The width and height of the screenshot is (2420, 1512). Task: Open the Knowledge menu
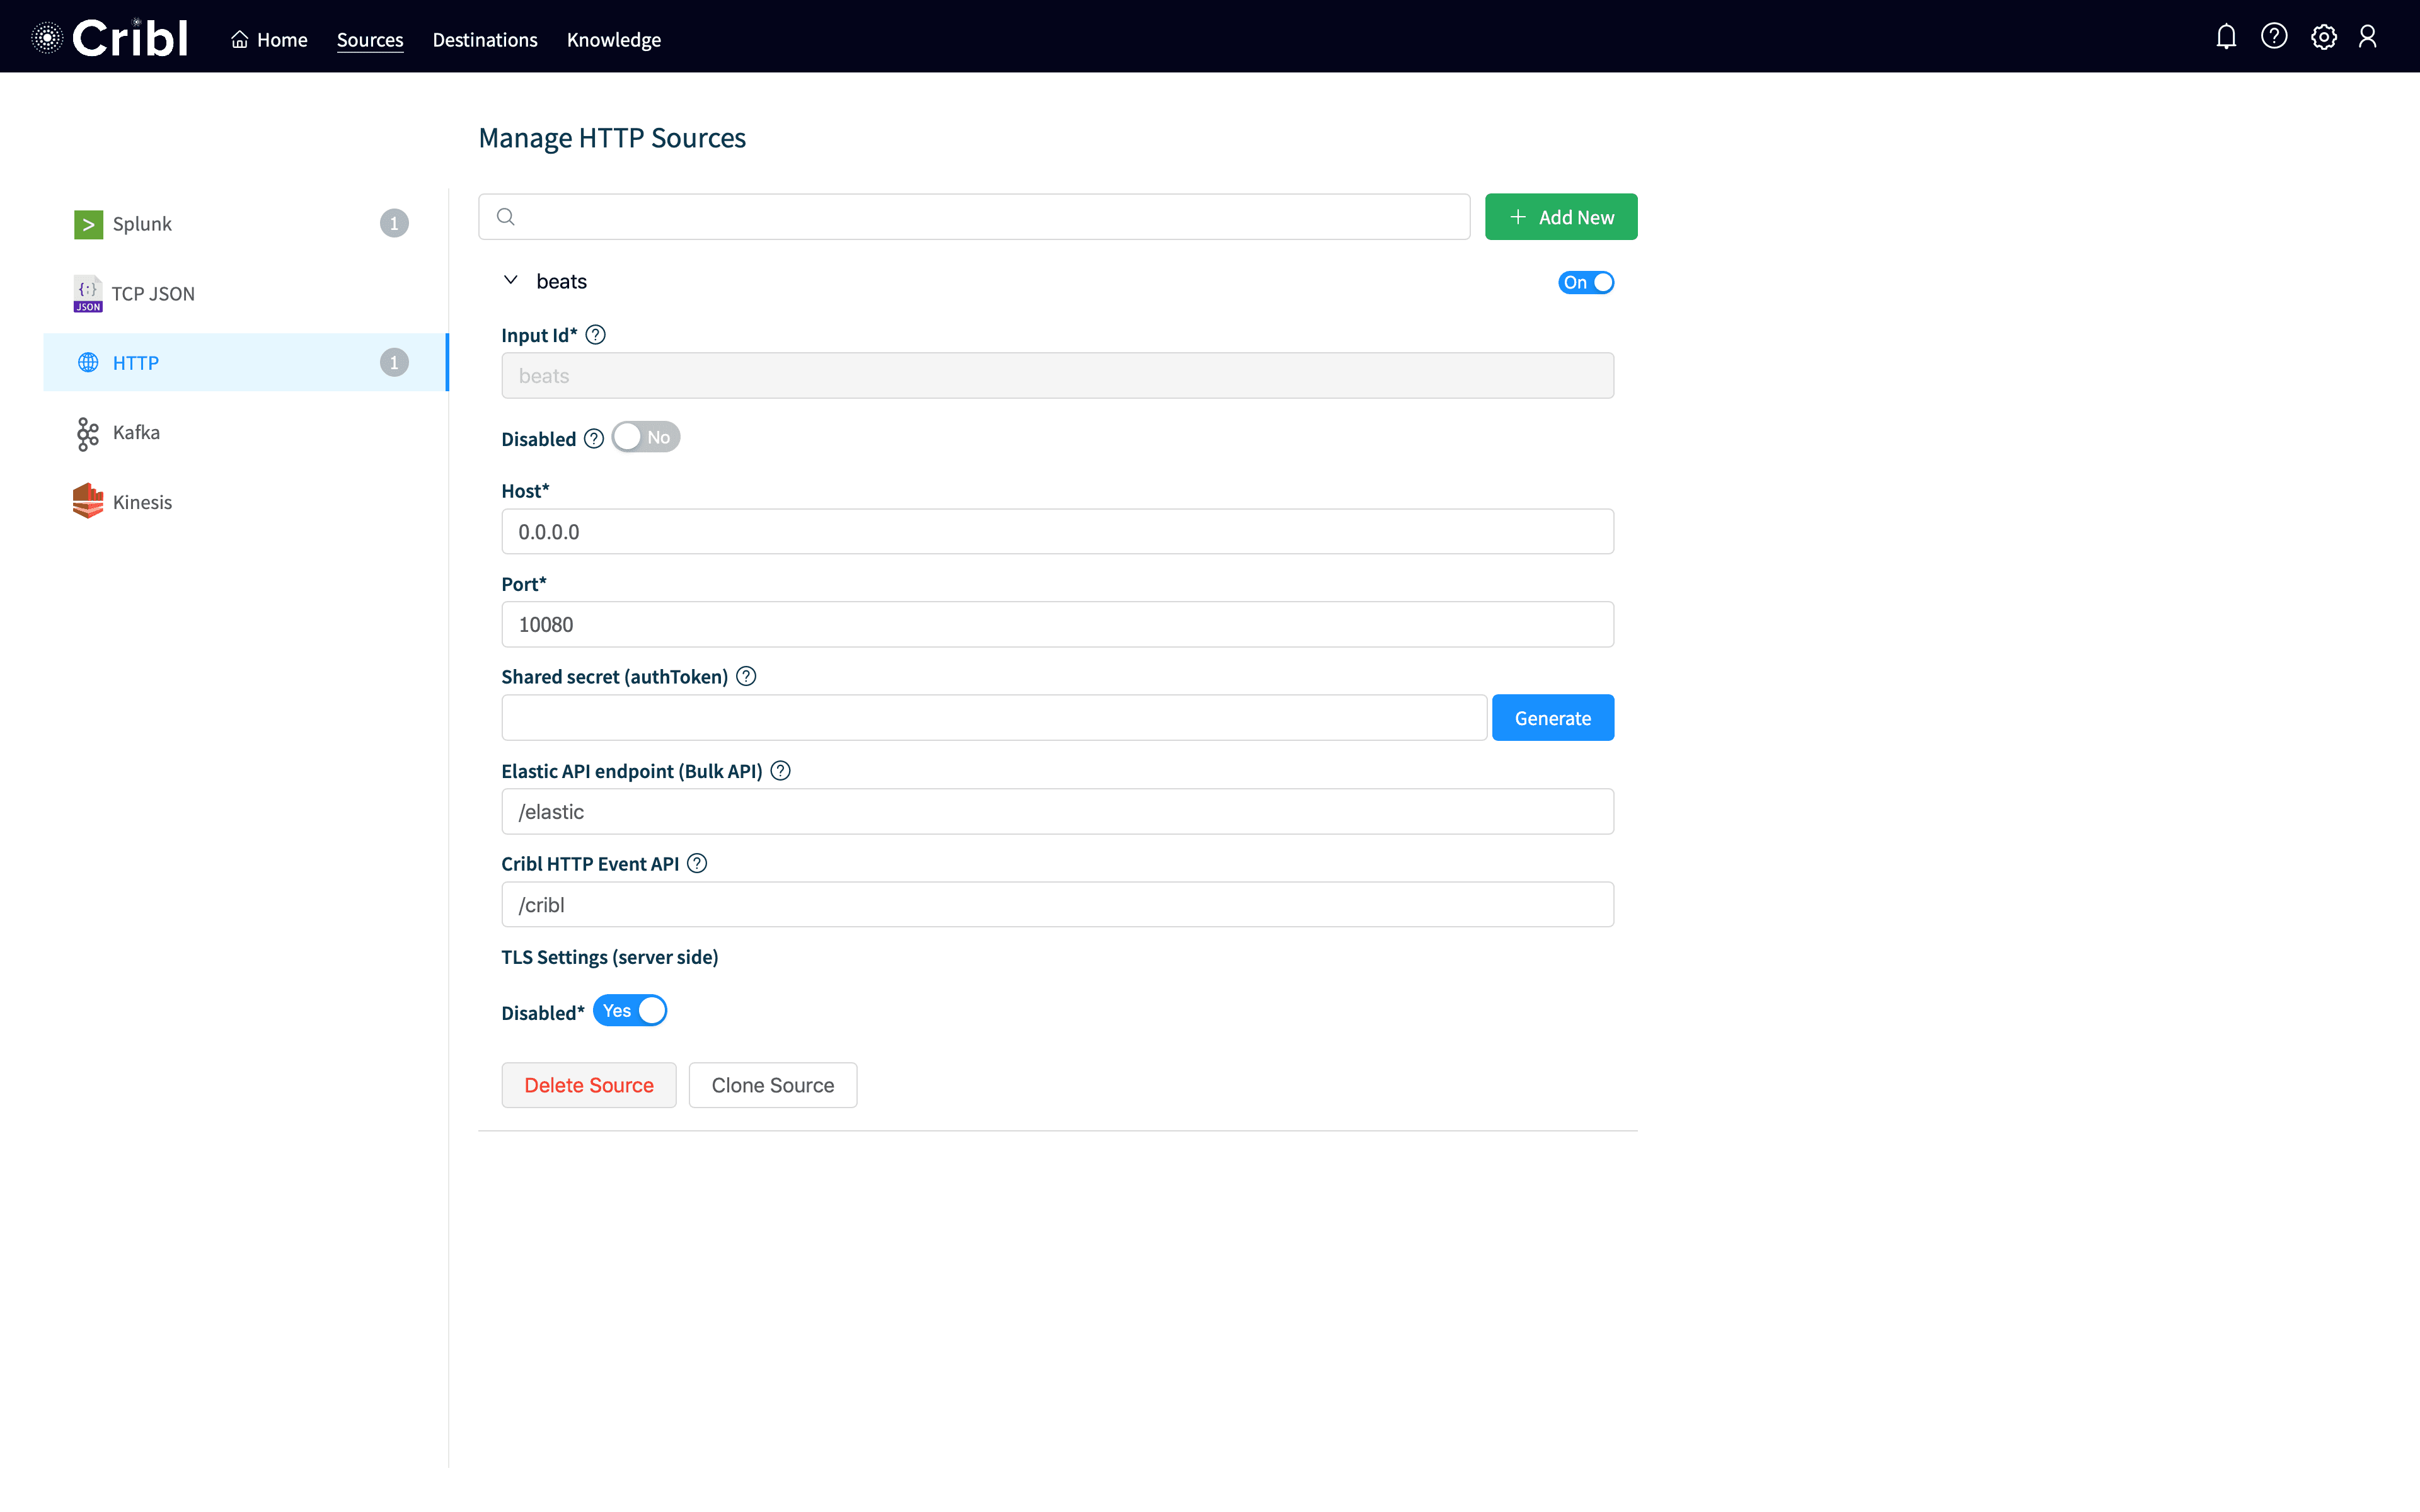coord(613,40)
